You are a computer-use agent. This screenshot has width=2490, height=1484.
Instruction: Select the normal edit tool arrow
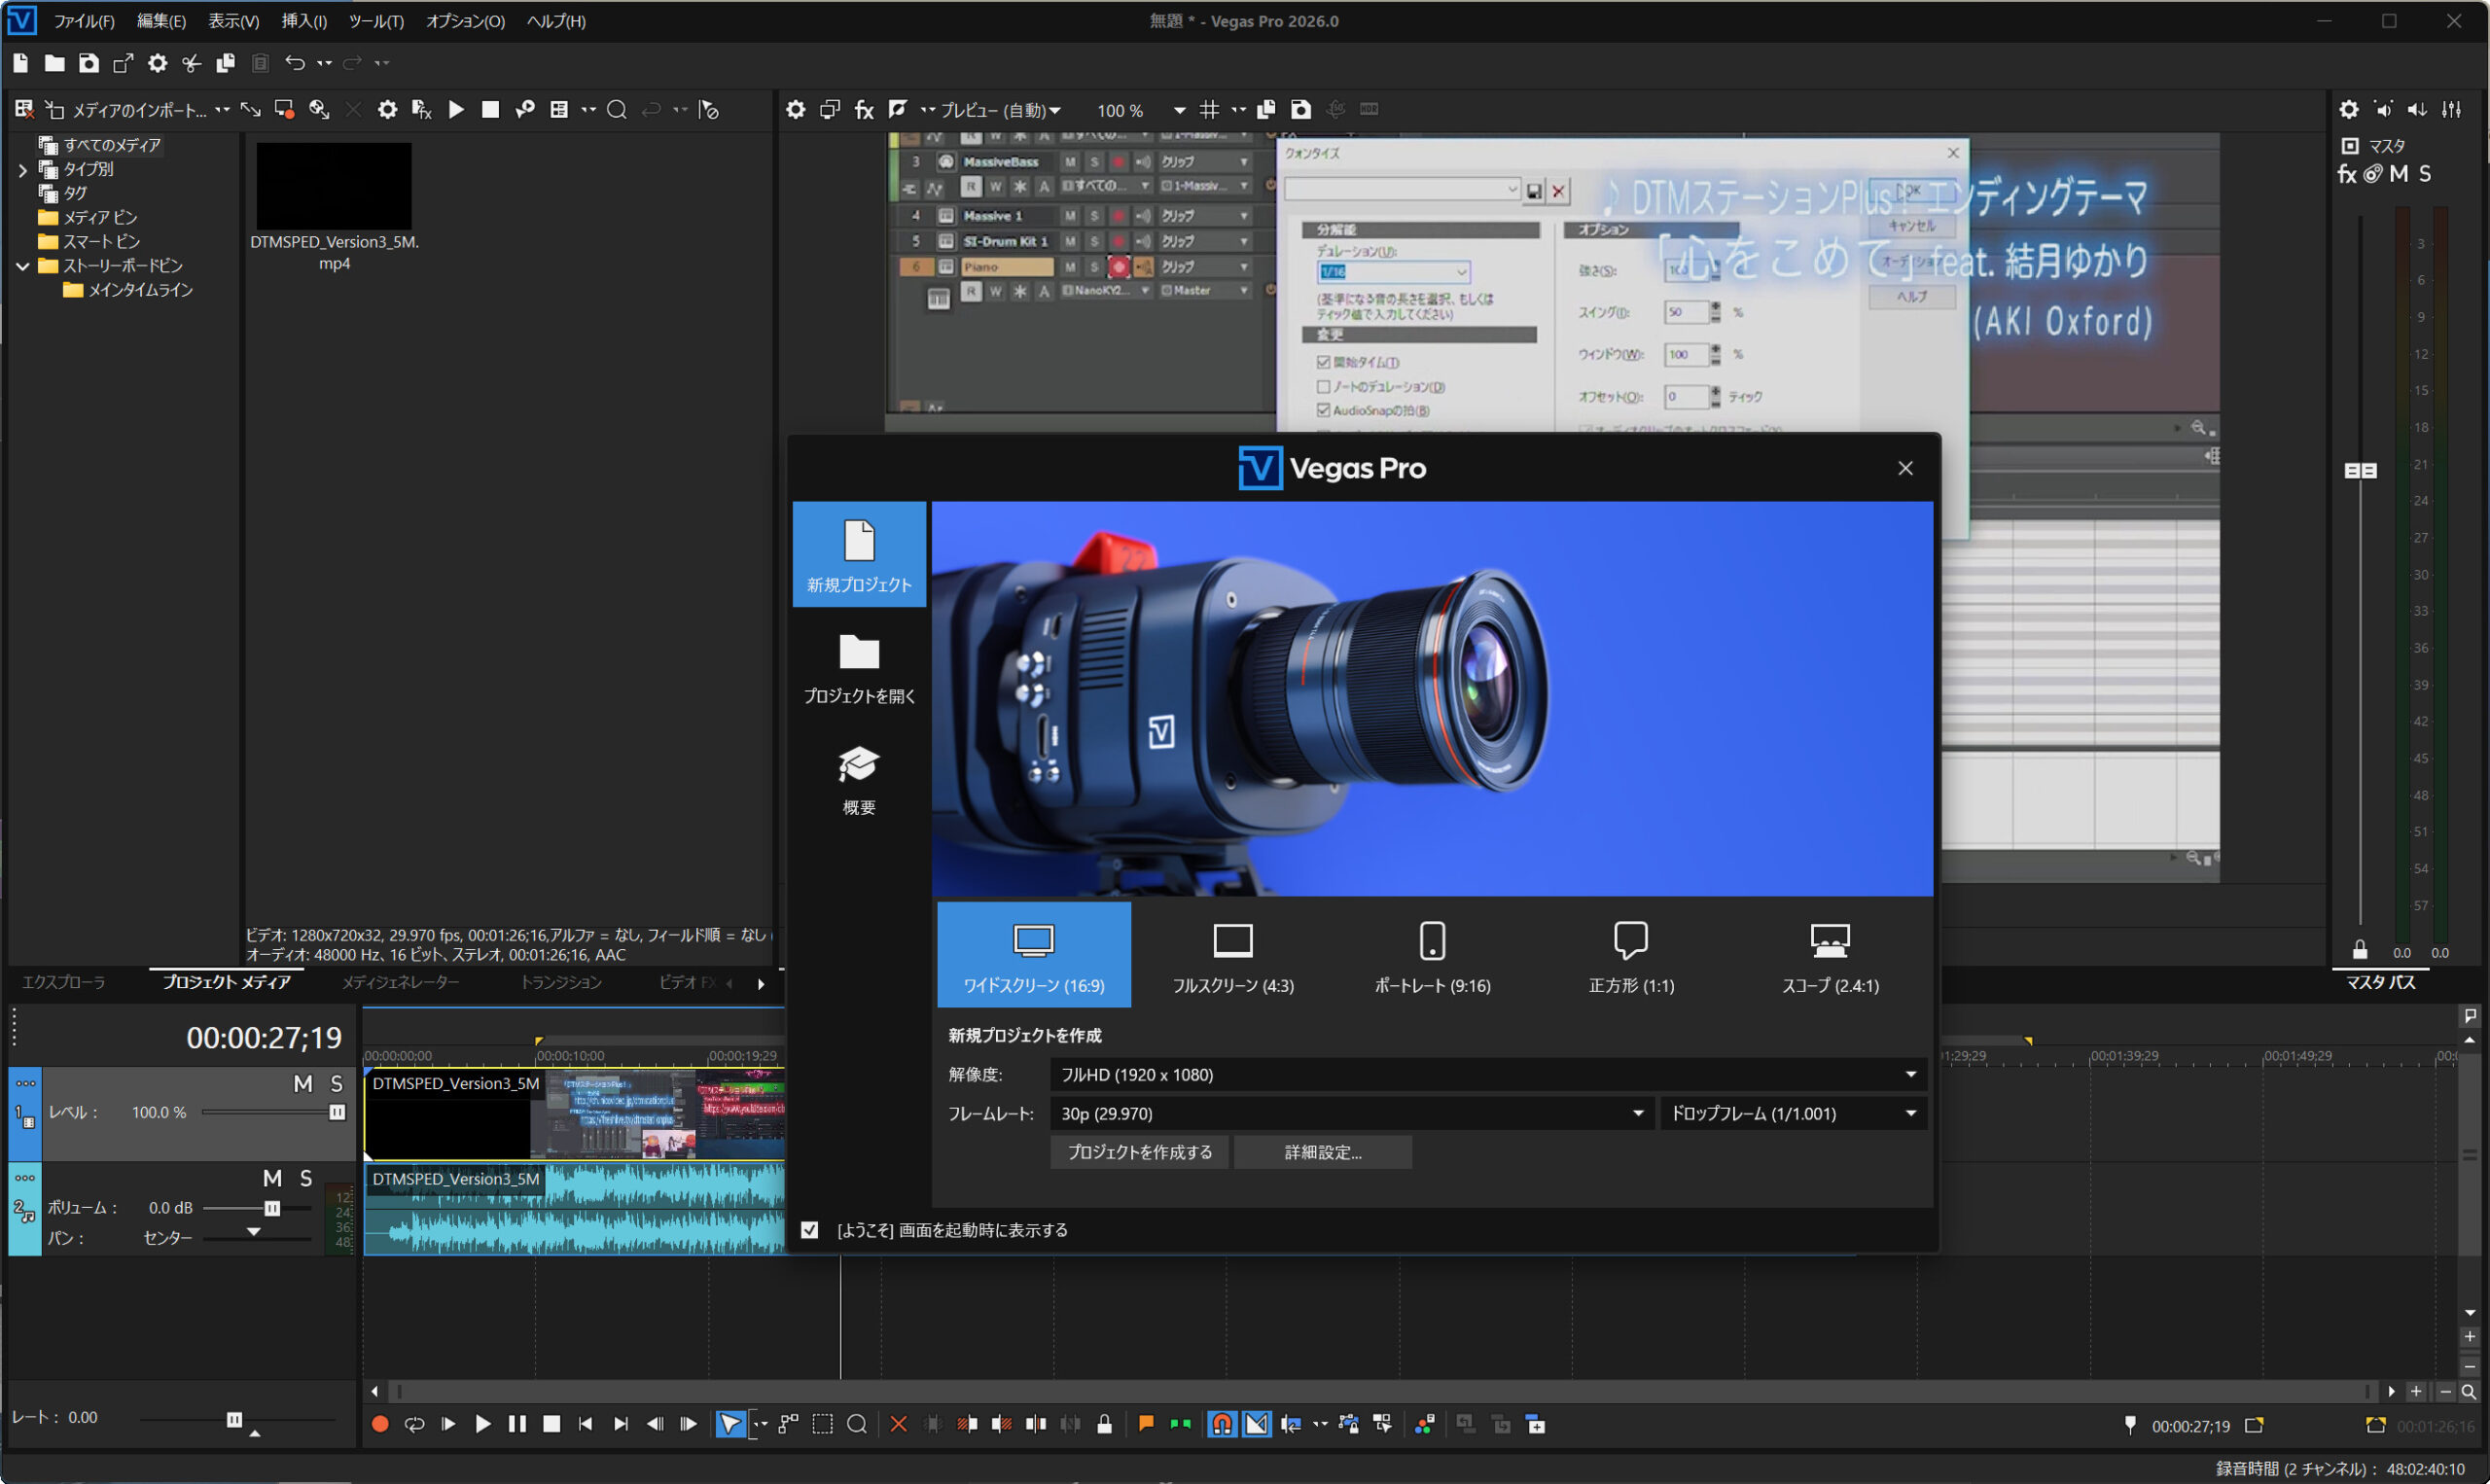click(731, 1424)
